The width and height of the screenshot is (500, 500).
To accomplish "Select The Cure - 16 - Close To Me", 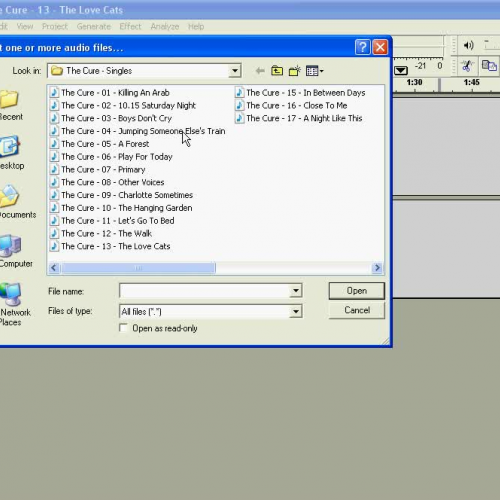I will [291, 105].
